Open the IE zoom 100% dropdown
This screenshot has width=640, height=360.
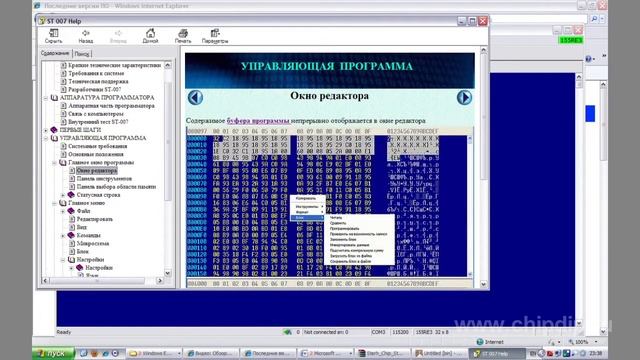pyautogui.click(x=596, y=342)
